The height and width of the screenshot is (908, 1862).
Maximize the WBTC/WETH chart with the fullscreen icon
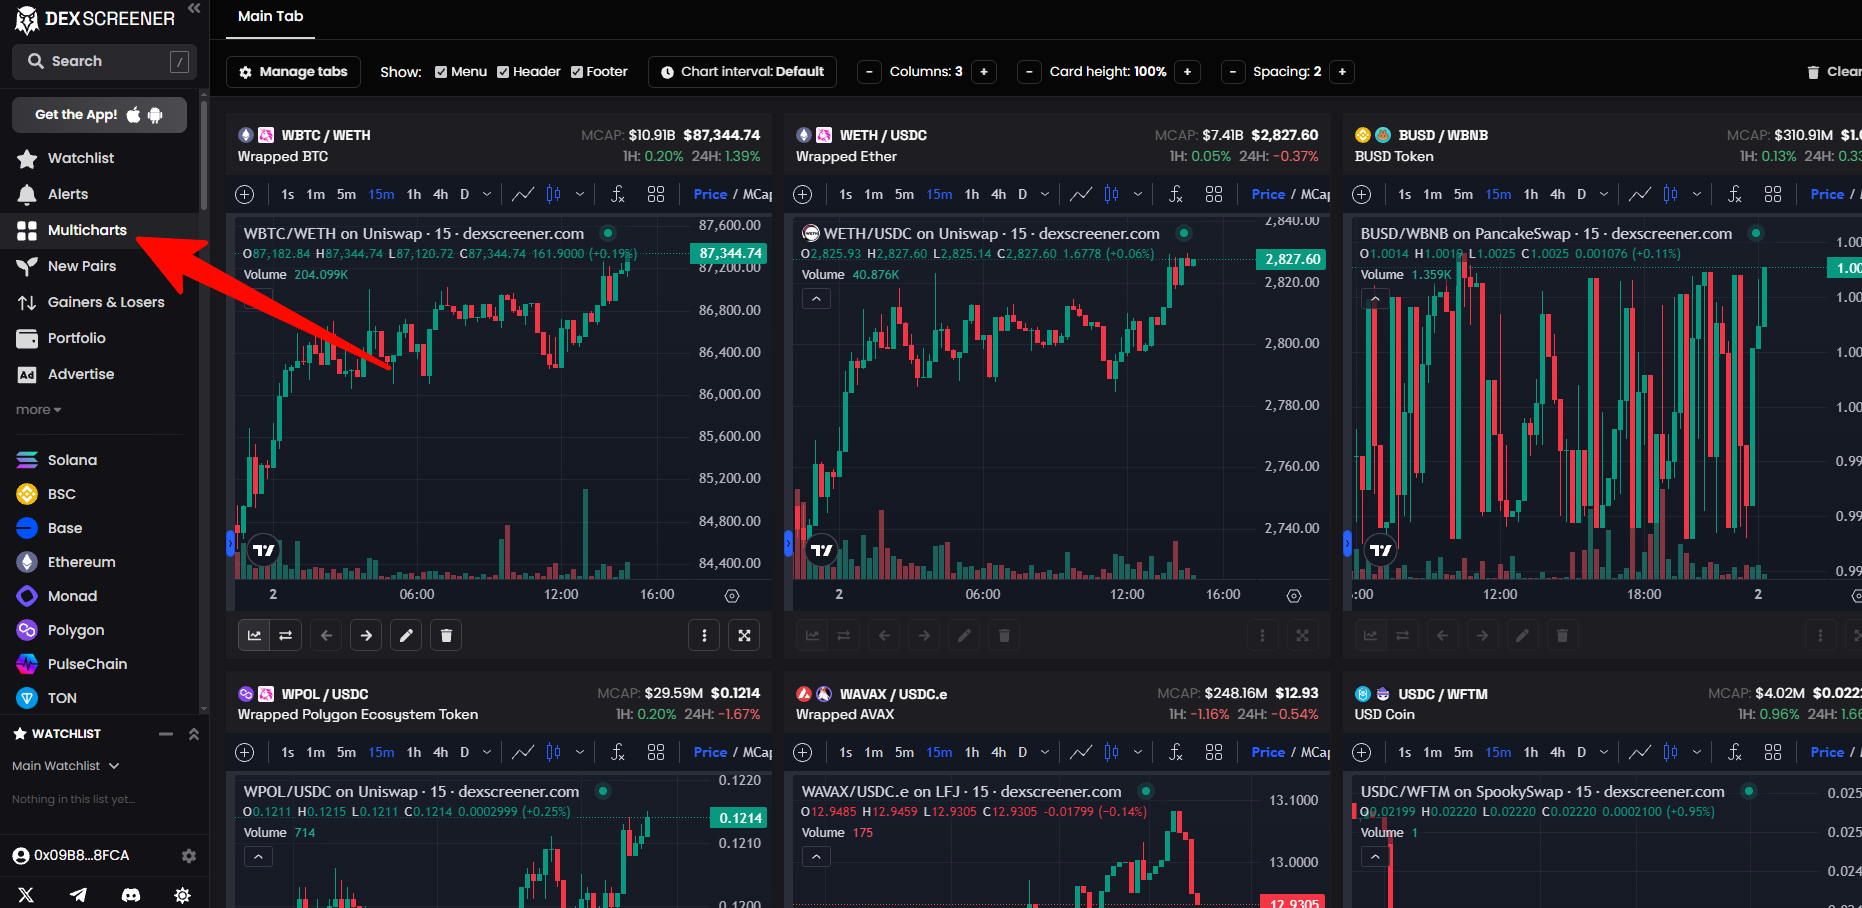pyautogui.click(x=744, y=635)
